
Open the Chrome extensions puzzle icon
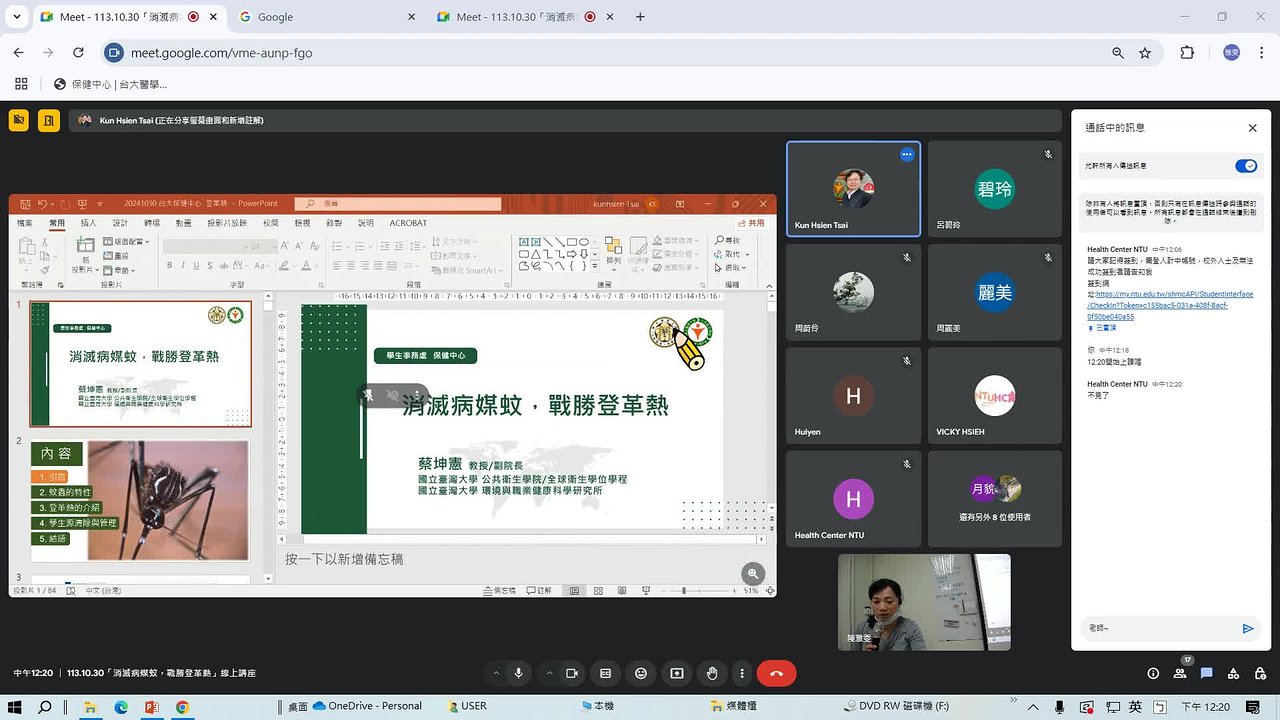(x=1187, y=53)
